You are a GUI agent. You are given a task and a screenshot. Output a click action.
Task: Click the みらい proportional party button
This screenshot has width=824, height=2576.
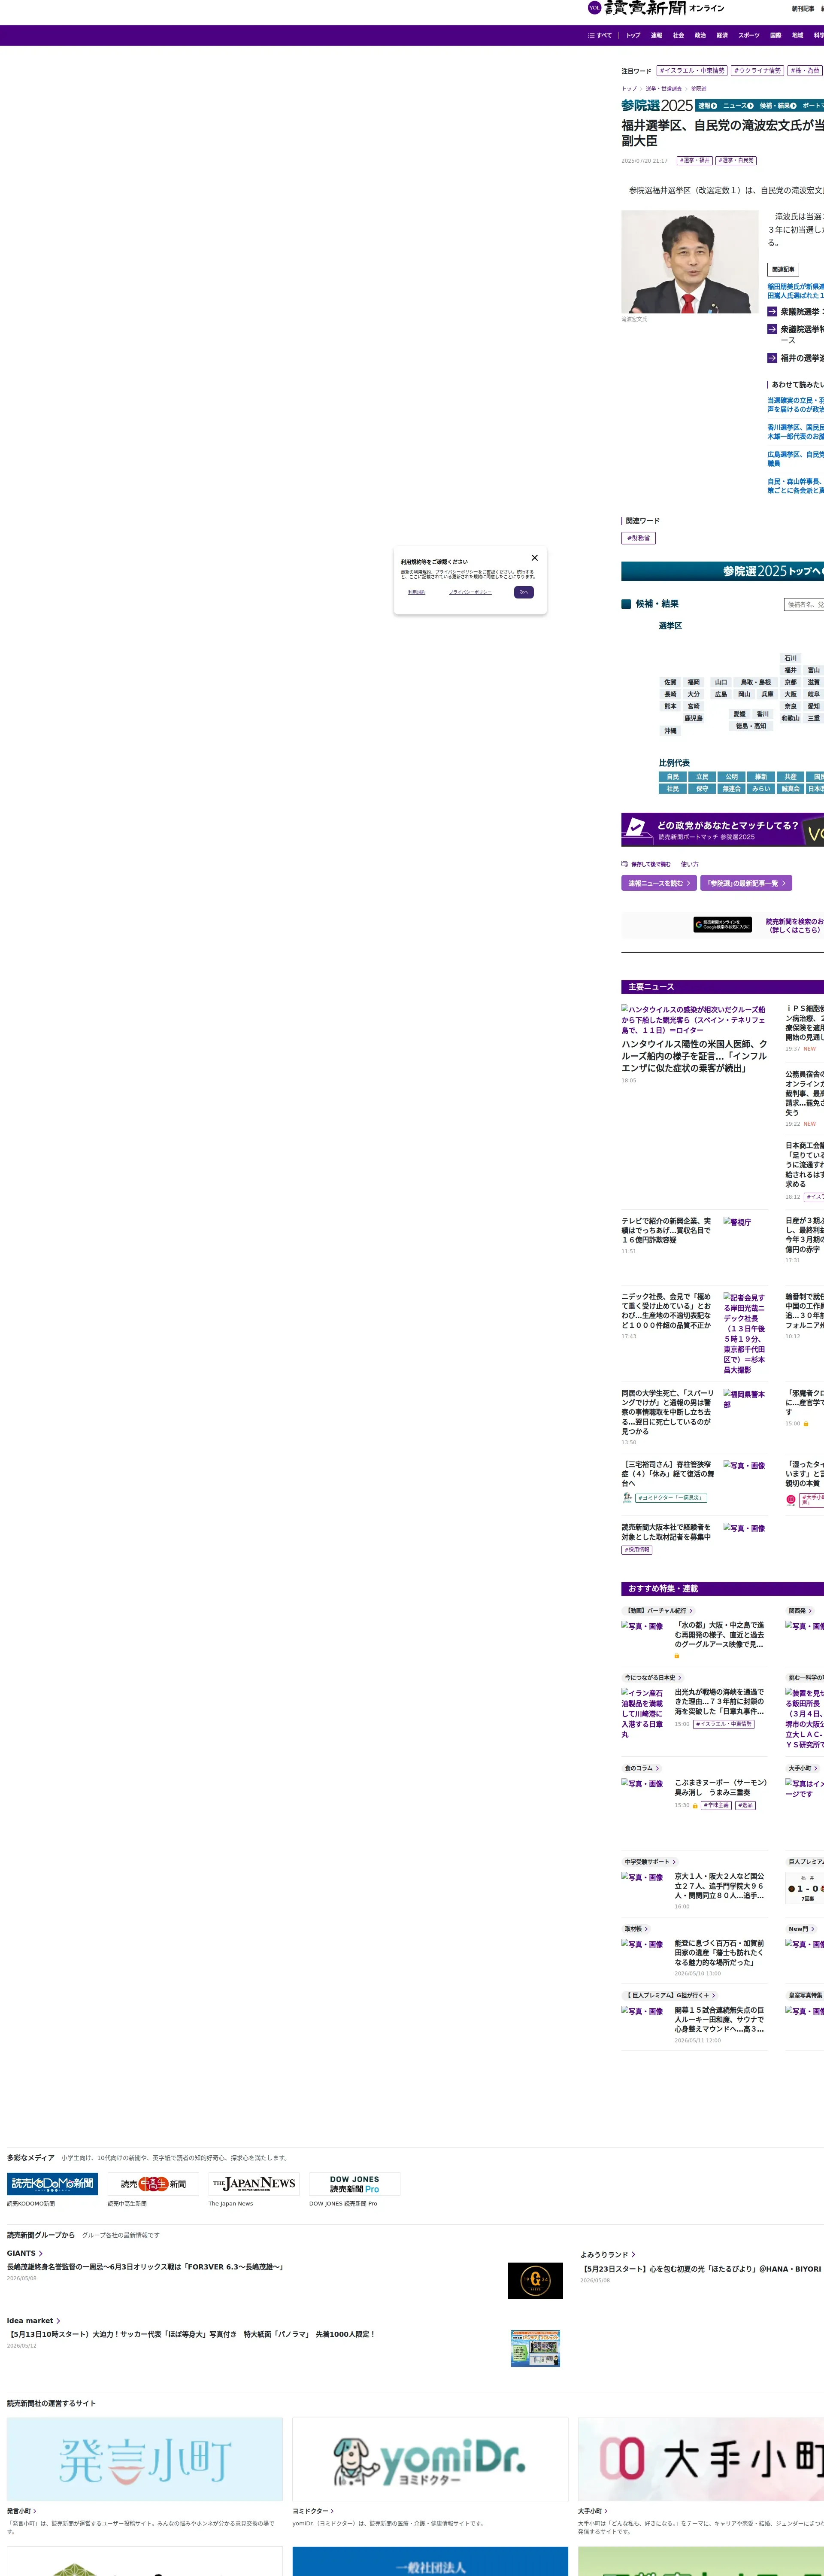coord(761,789)
